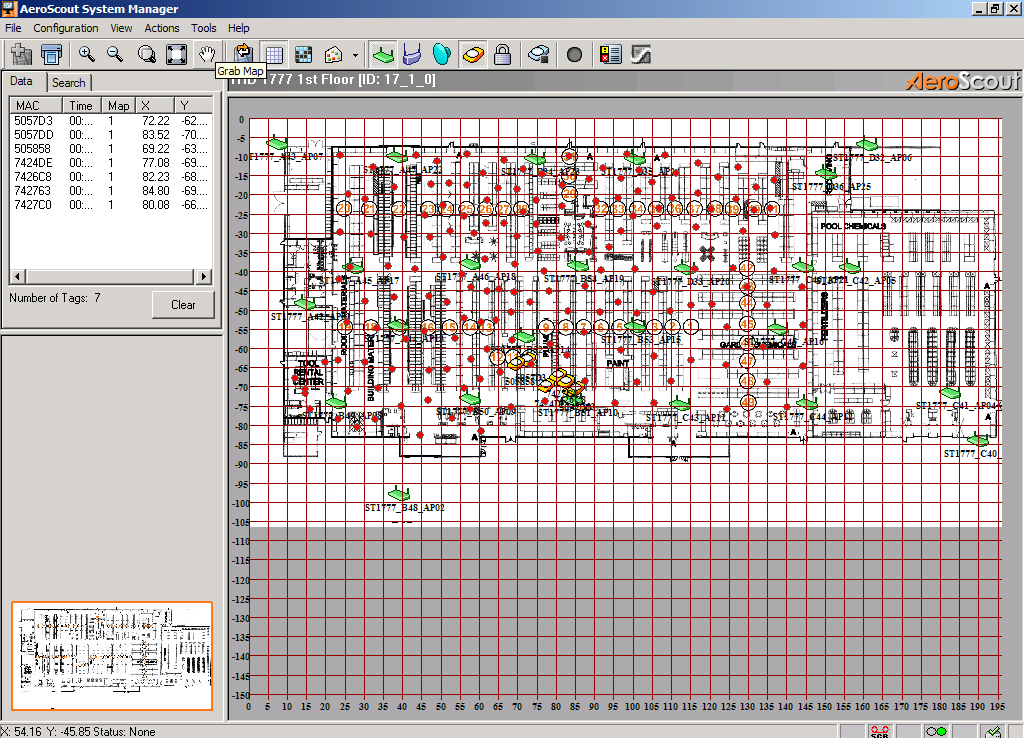
Task: Open the dropdown arrow beside the palette icon
Action: (355, 56)
